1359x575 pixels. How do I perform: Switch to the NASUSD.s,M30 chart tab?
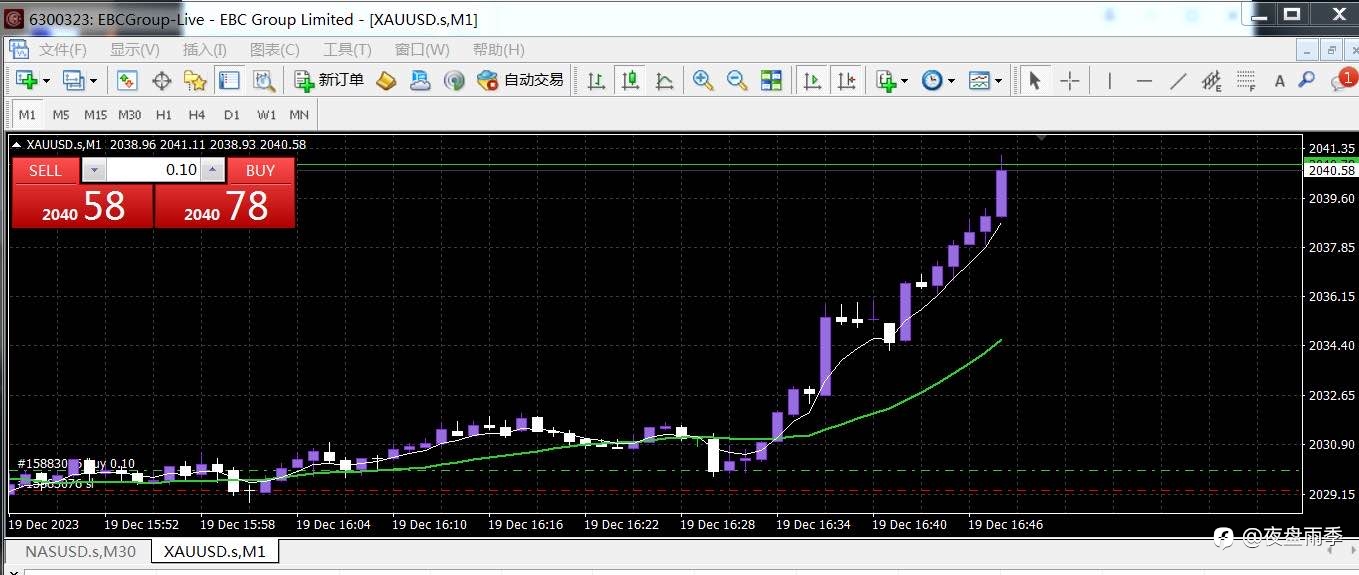[80, 551]
